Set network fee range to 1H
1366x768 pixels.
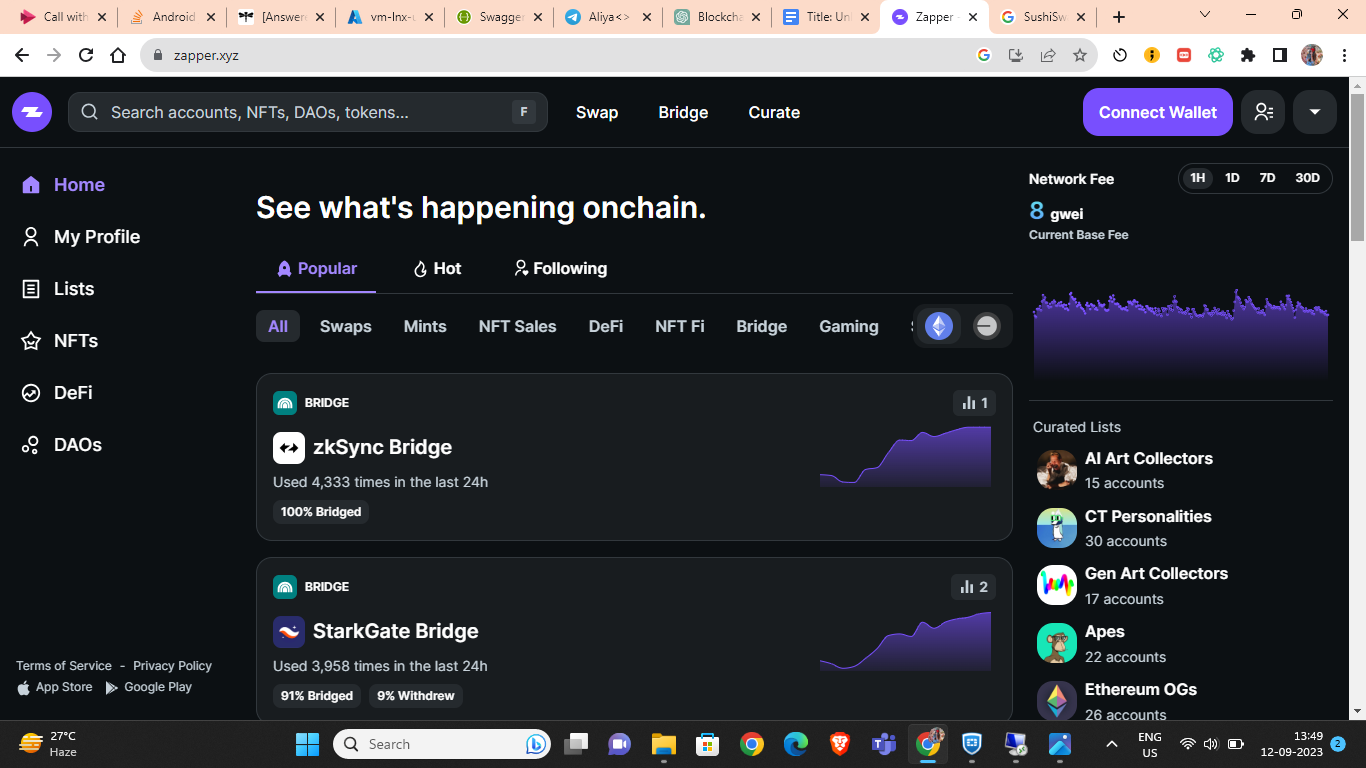tap(1198, 178)
